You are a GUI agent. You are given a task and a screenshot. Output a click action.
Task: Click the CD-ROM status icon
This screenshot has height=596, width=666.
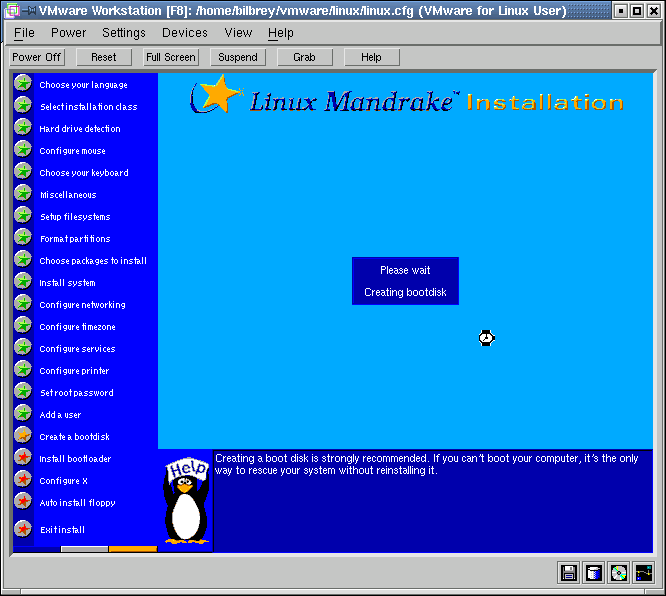click(x=619, y=573)
